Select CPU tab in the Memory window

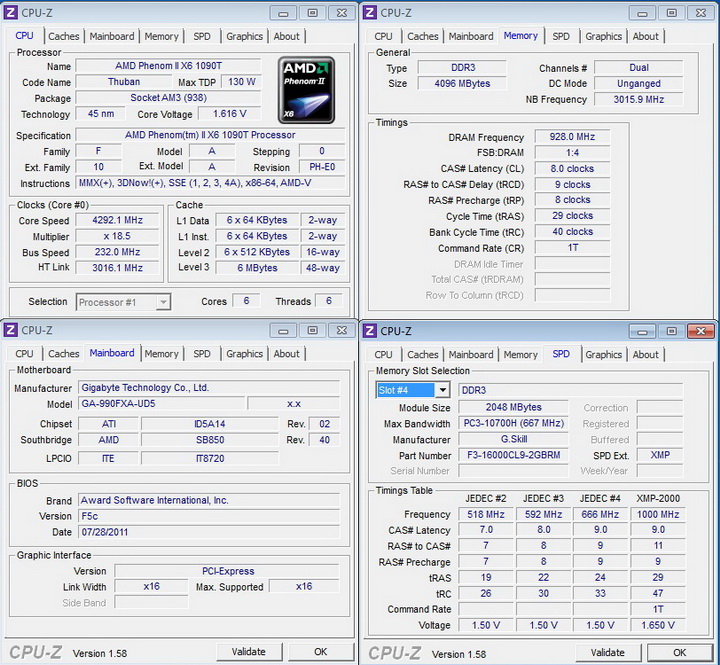coord(383,36)
